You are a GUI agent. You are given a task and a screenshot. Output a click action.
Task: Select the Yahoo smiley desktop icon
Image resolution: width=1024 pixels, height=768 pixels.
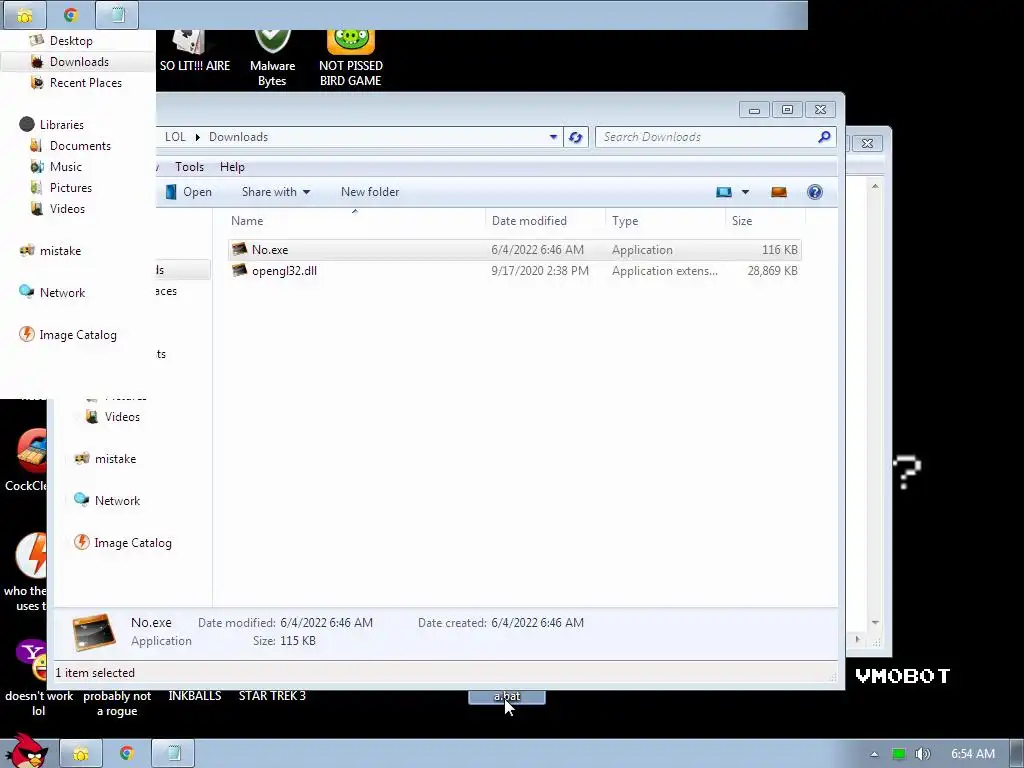pyautogui.click(x=33, y=660)
